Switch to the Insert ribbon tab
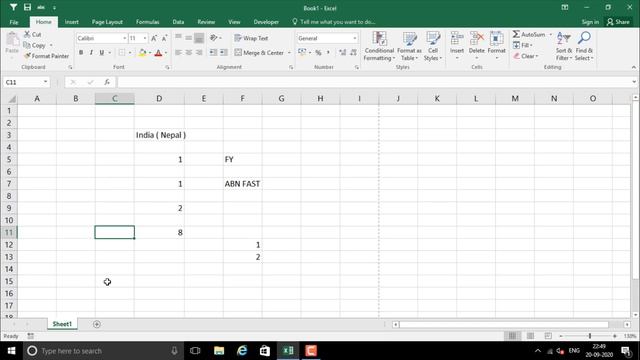This screenshot has width=640, height=360. click(71, 22)
